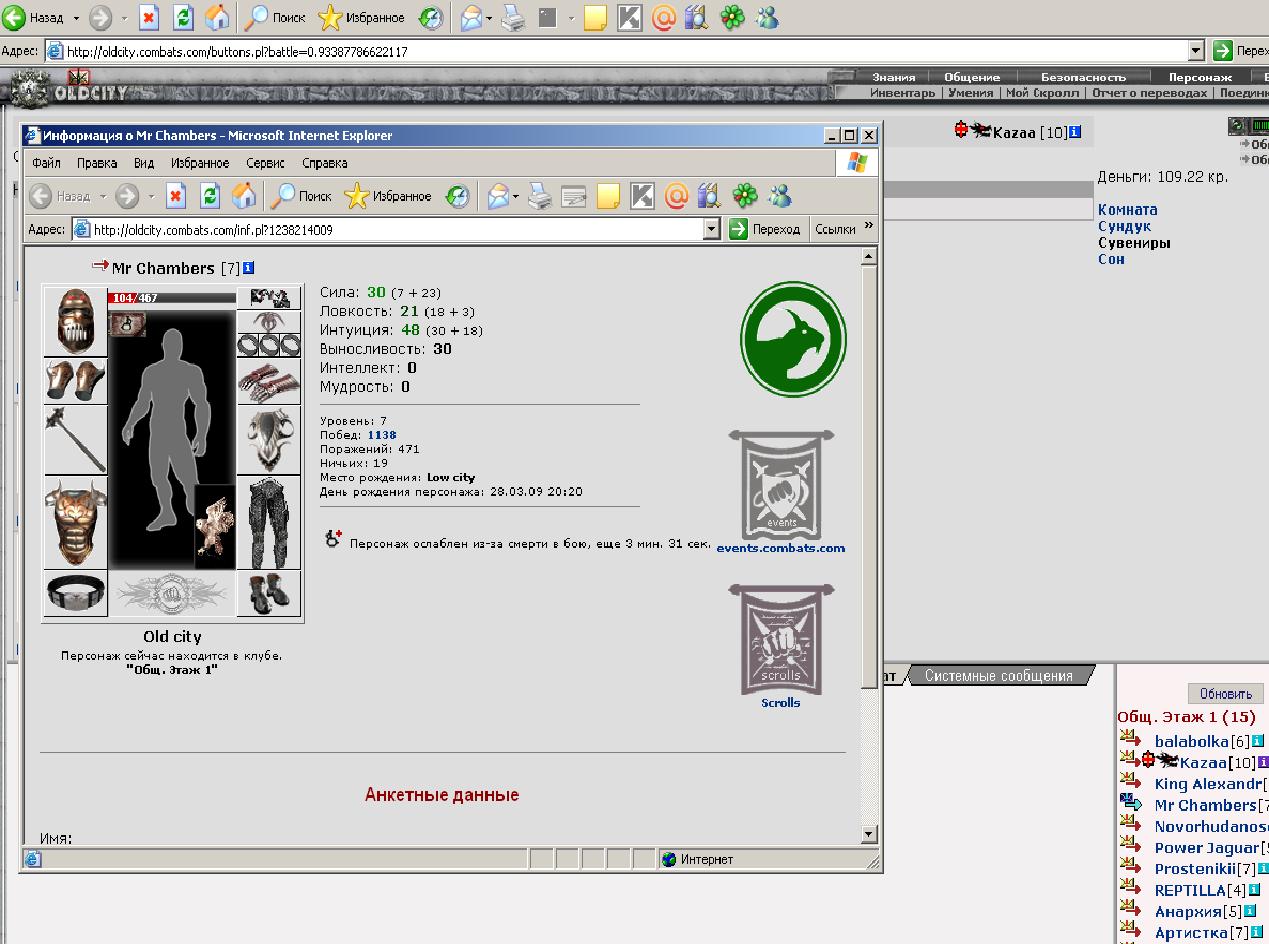Click events.combats.com link
The width and height of the screenshot is (1269, 944).
tap(781, 548)
